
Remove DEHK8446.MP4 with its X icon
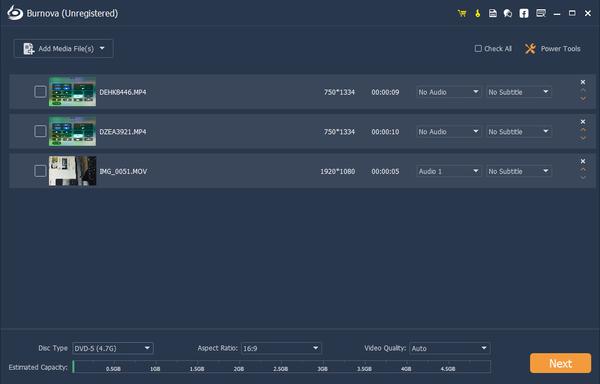pos(583,82)
